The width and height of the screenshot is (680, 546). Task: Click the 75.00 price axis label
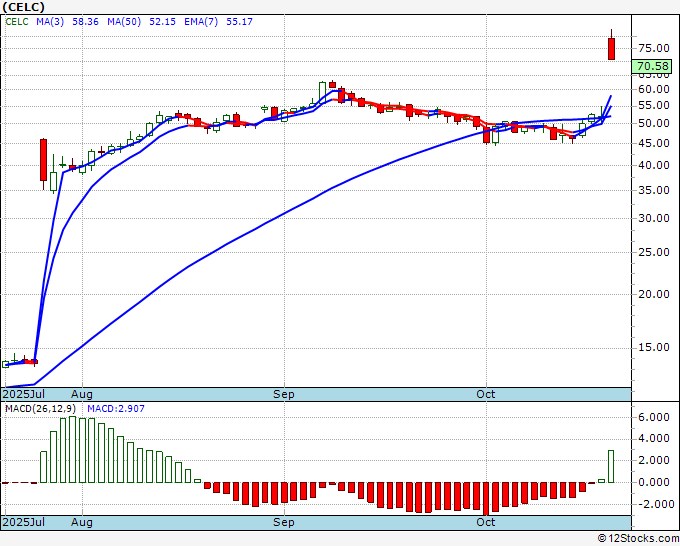(x=654, y=48)
